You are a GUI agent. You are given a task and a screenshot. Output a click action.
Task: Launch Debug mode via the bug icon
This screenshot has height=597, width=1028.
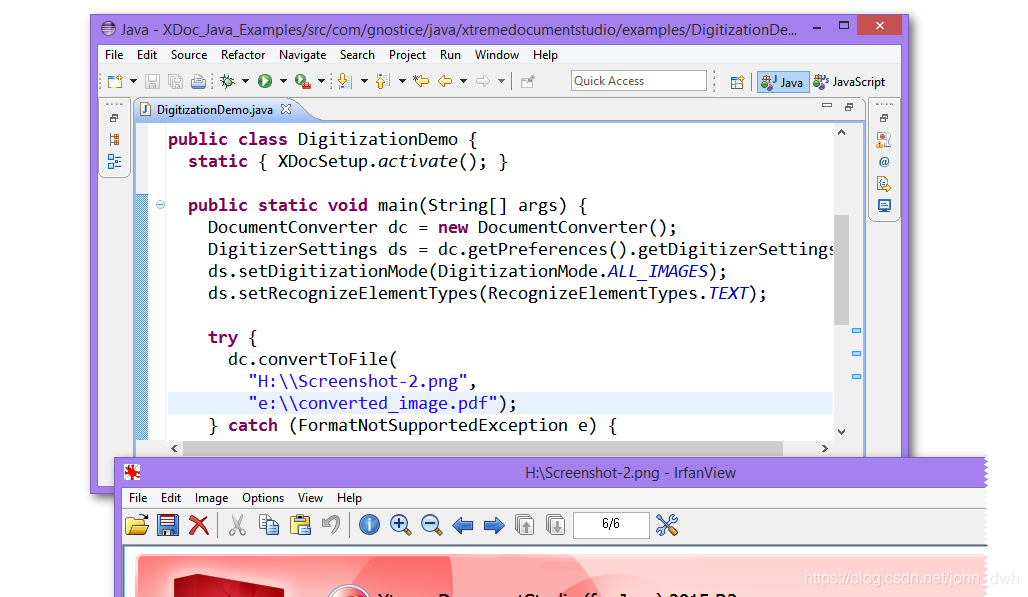click(229, 82)
